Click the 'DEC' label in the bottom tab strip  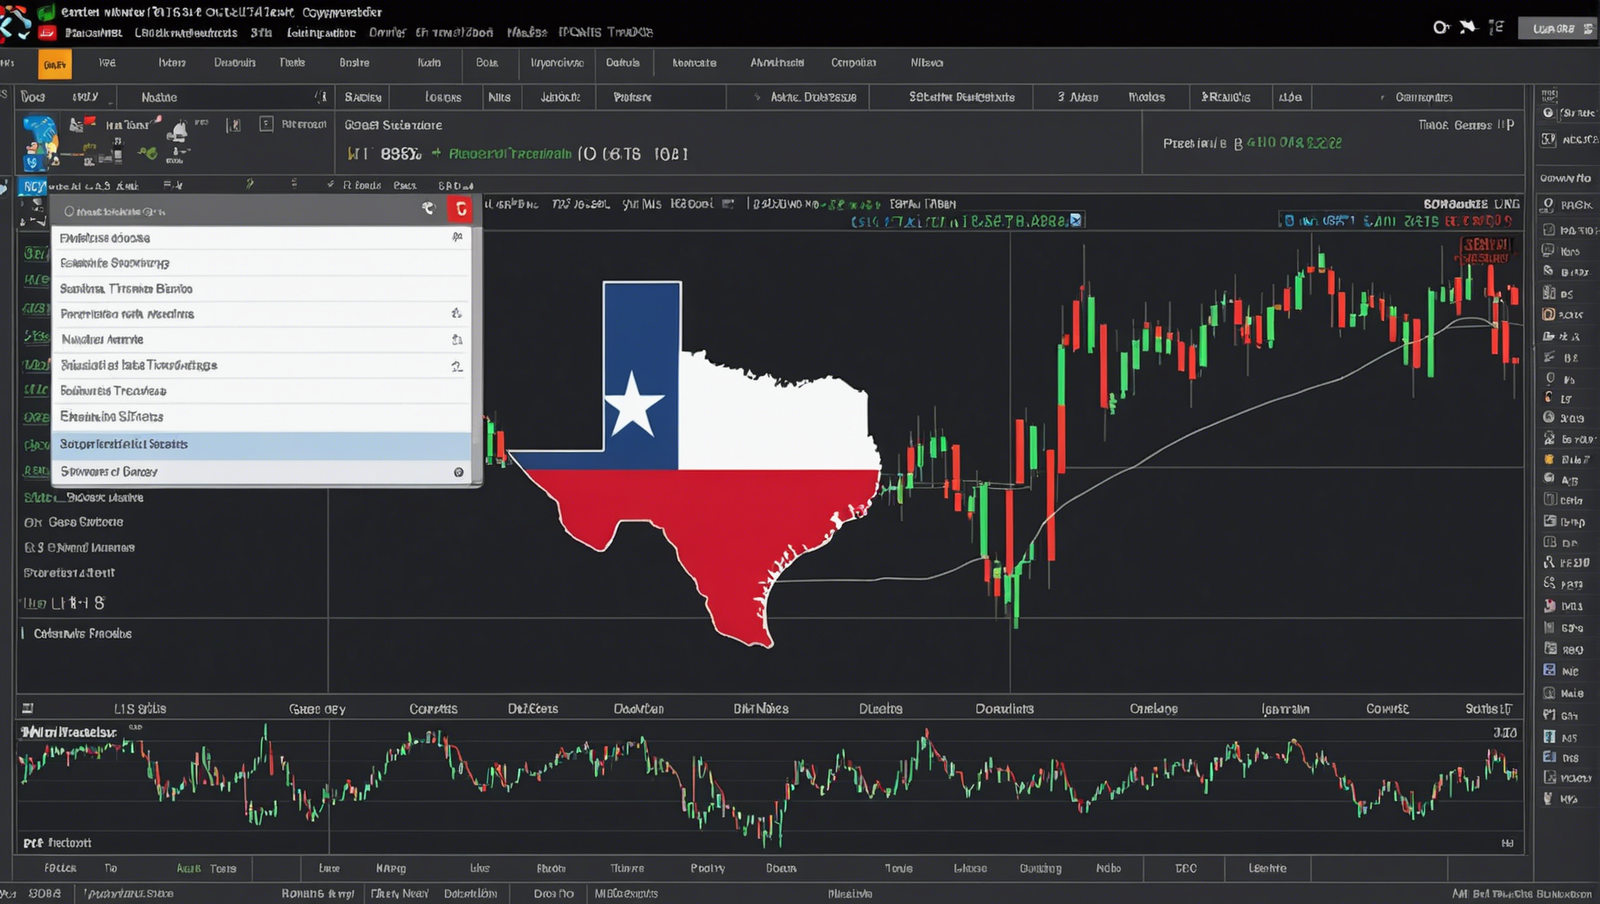coord(1186,868)
